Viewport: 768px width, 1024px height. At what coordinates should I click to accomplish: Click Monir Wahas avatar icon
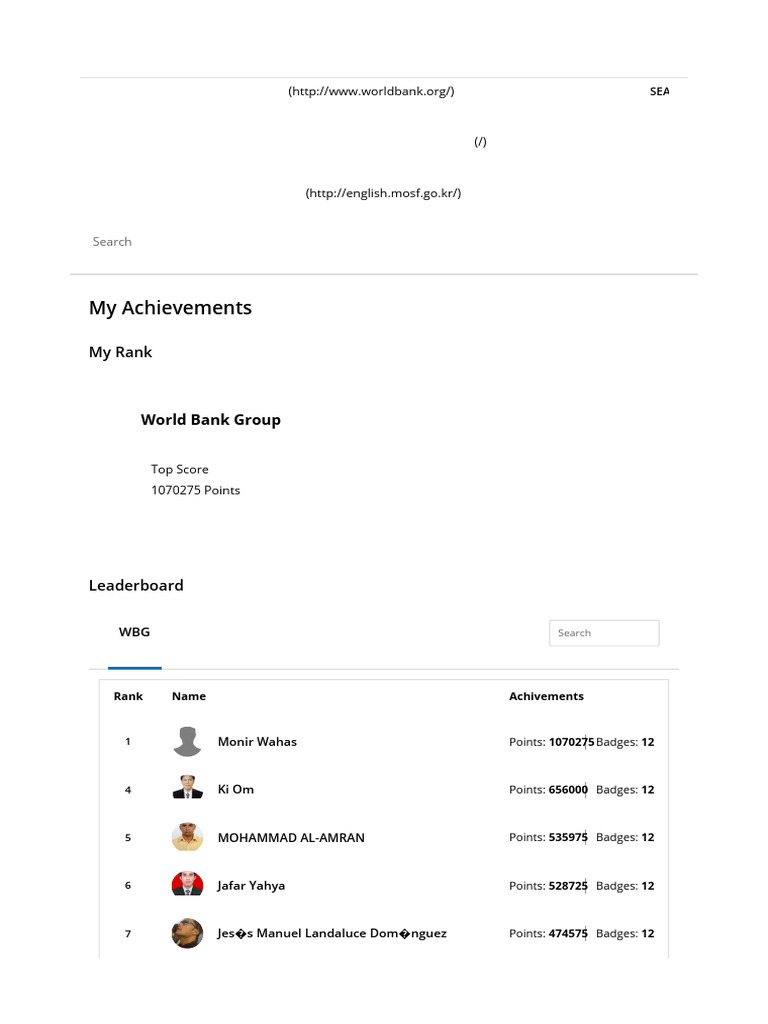pyautogui.click(x=187, y=741)
